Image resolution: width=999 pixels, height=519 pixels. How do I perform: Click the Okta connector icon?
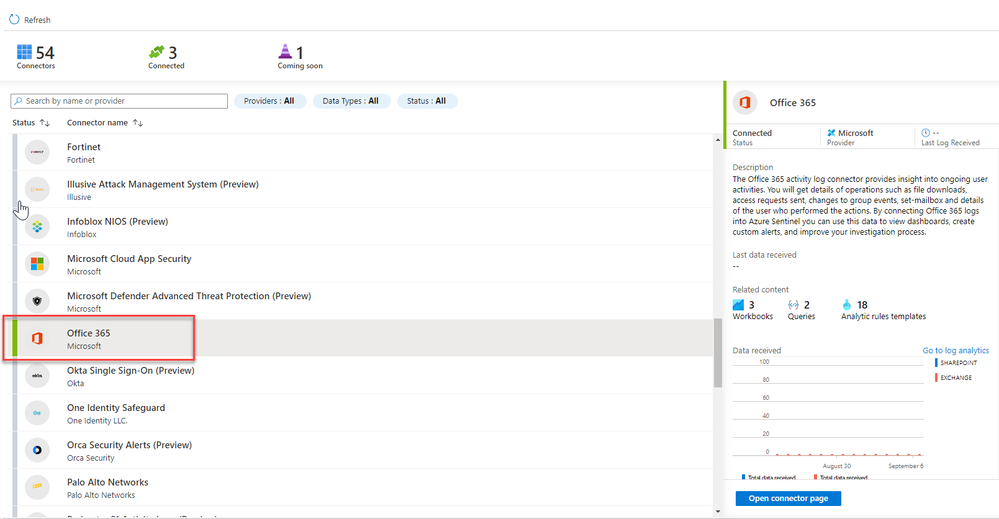pyautogui.click(x=37, y=376)
